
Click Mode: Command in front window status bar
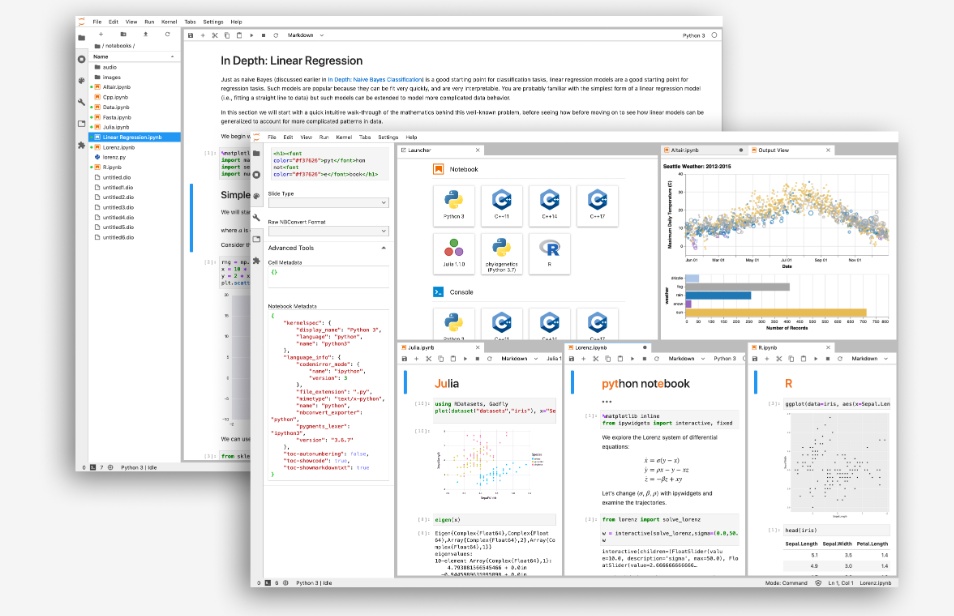[x=786, y=583]
